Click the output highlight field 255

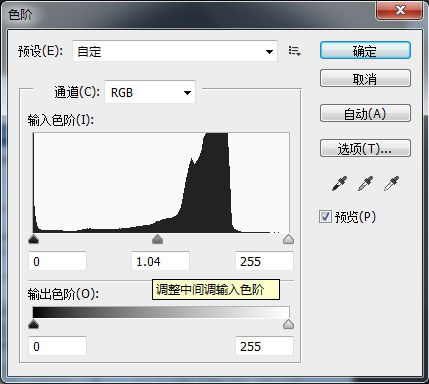tap(265, 346)
